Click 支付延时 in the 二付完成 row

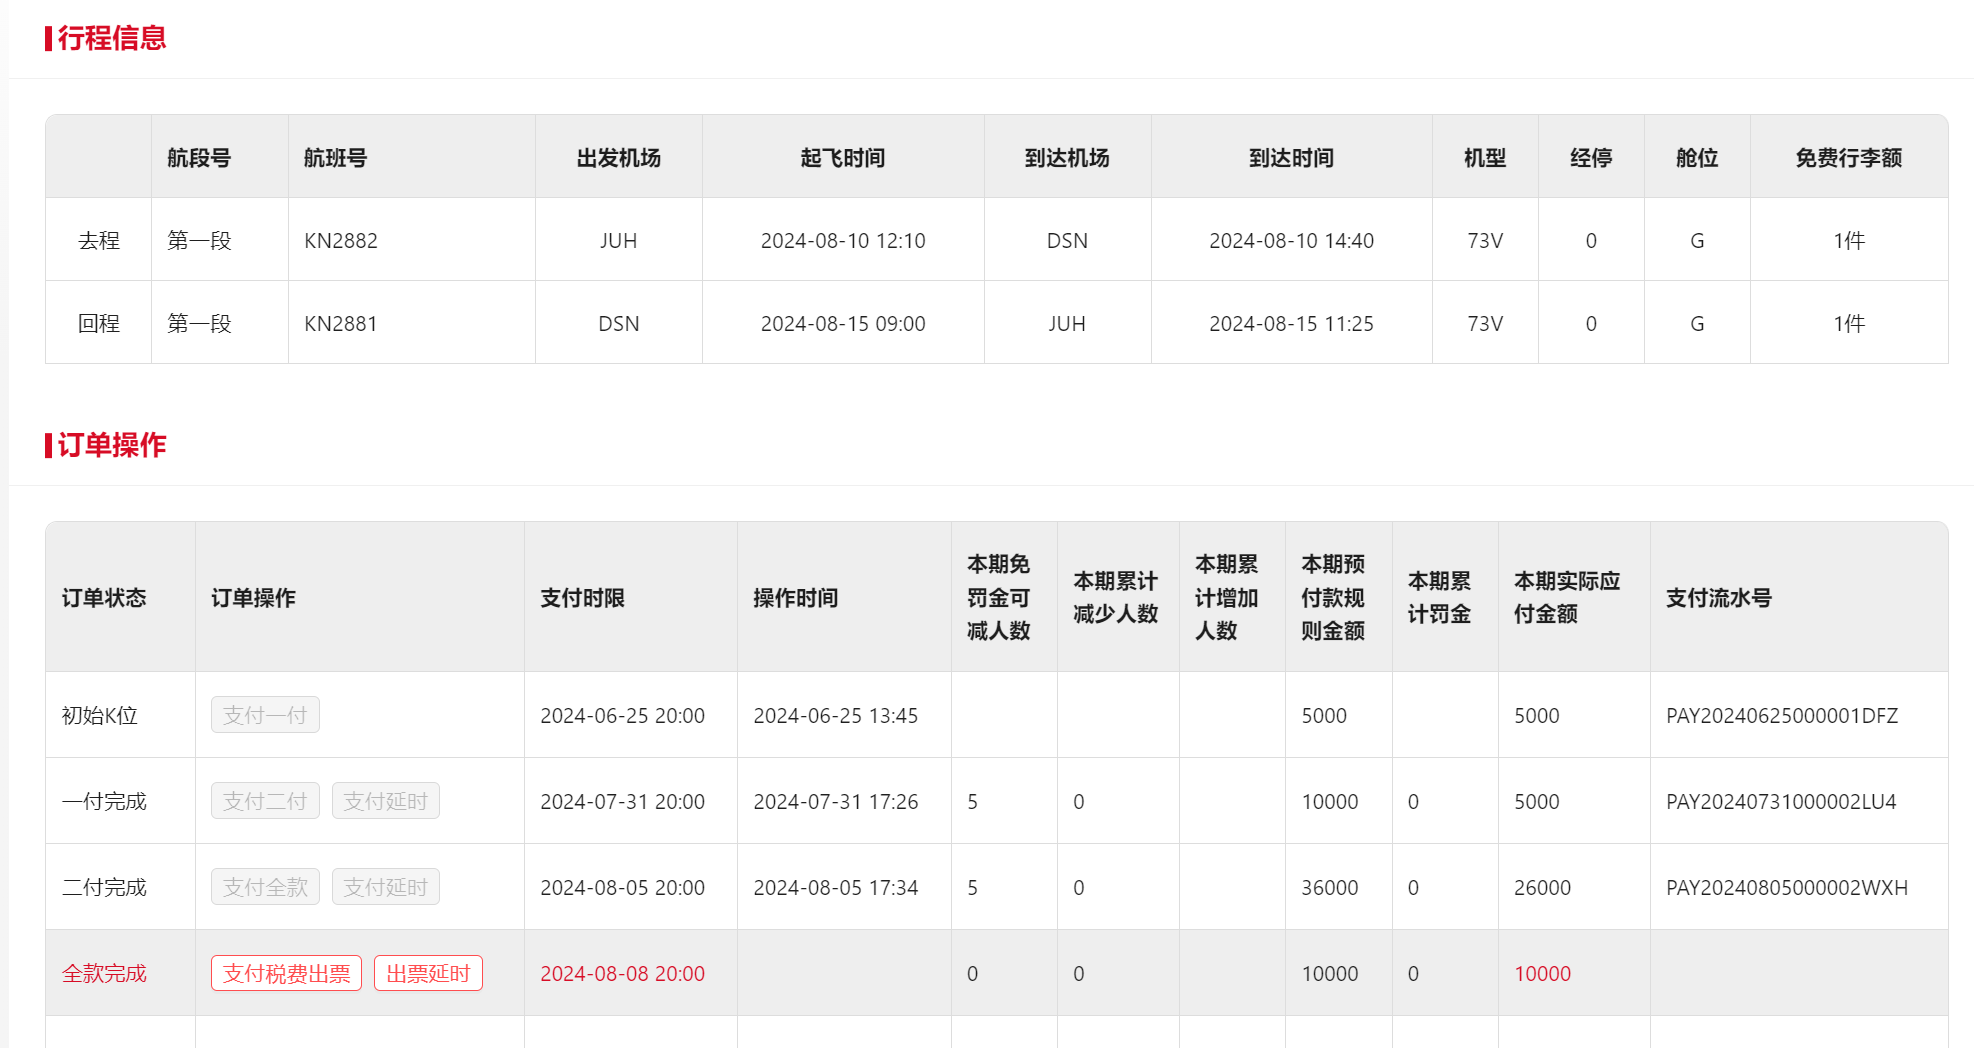coord(385,887)
